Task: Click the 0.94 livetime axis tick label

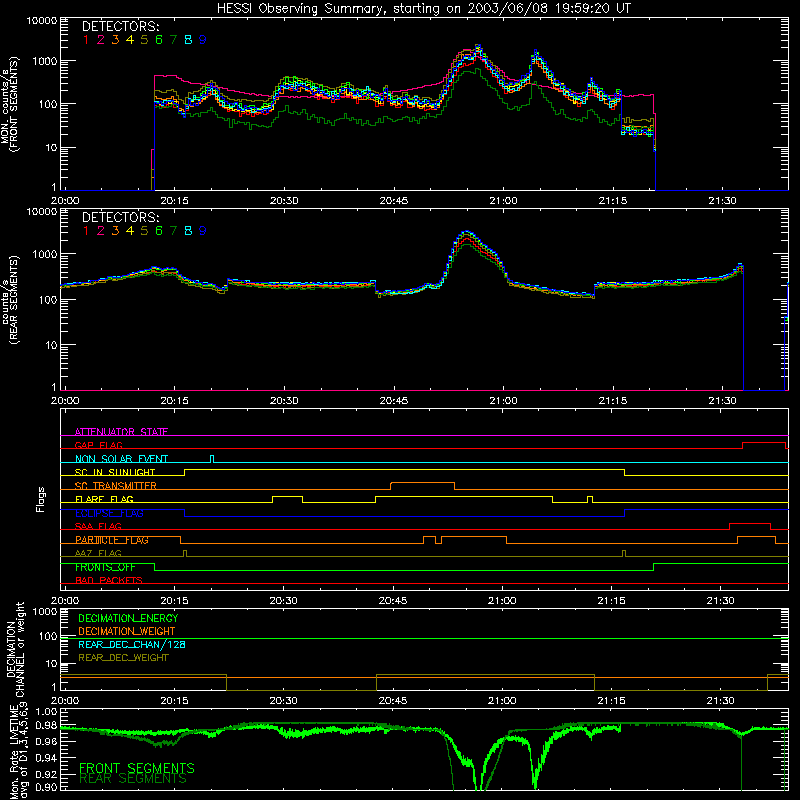Action: [47, 758]
